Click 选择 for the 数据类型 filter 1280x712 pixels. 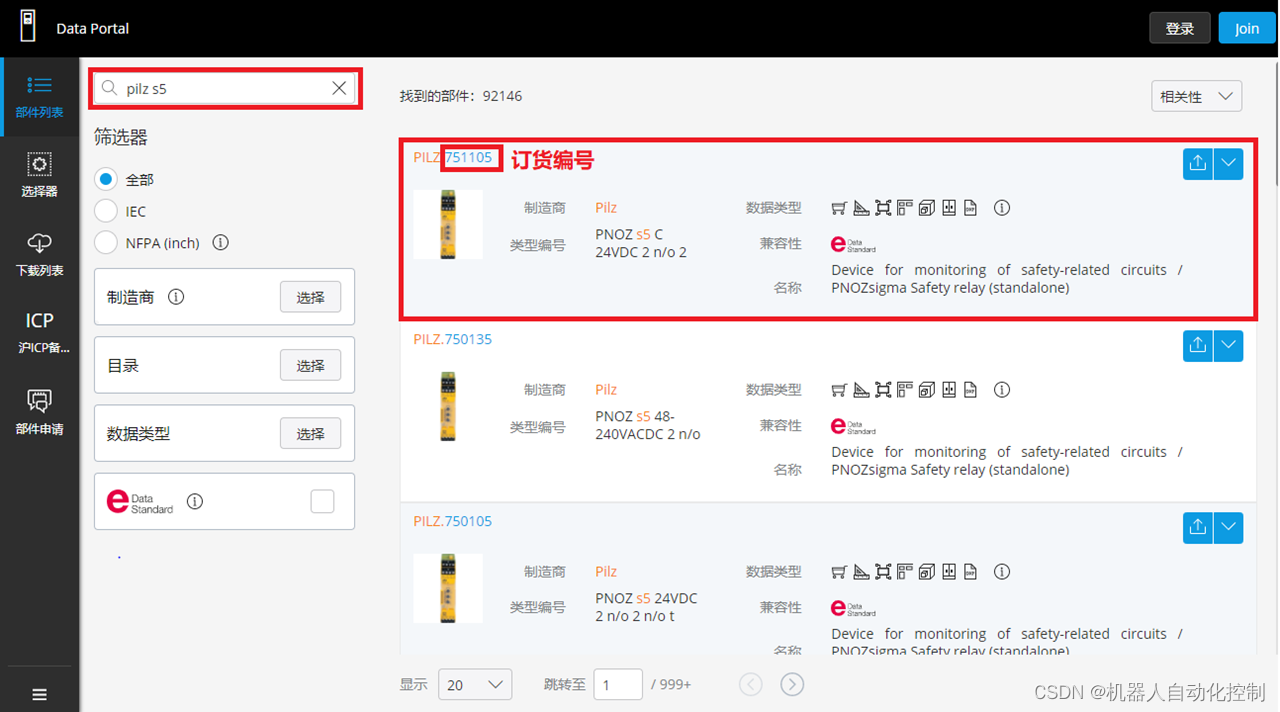310,433
